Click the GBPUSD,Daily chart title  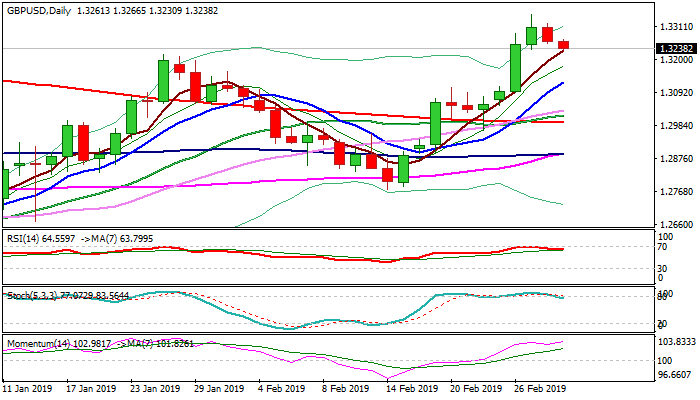[38, 7]
